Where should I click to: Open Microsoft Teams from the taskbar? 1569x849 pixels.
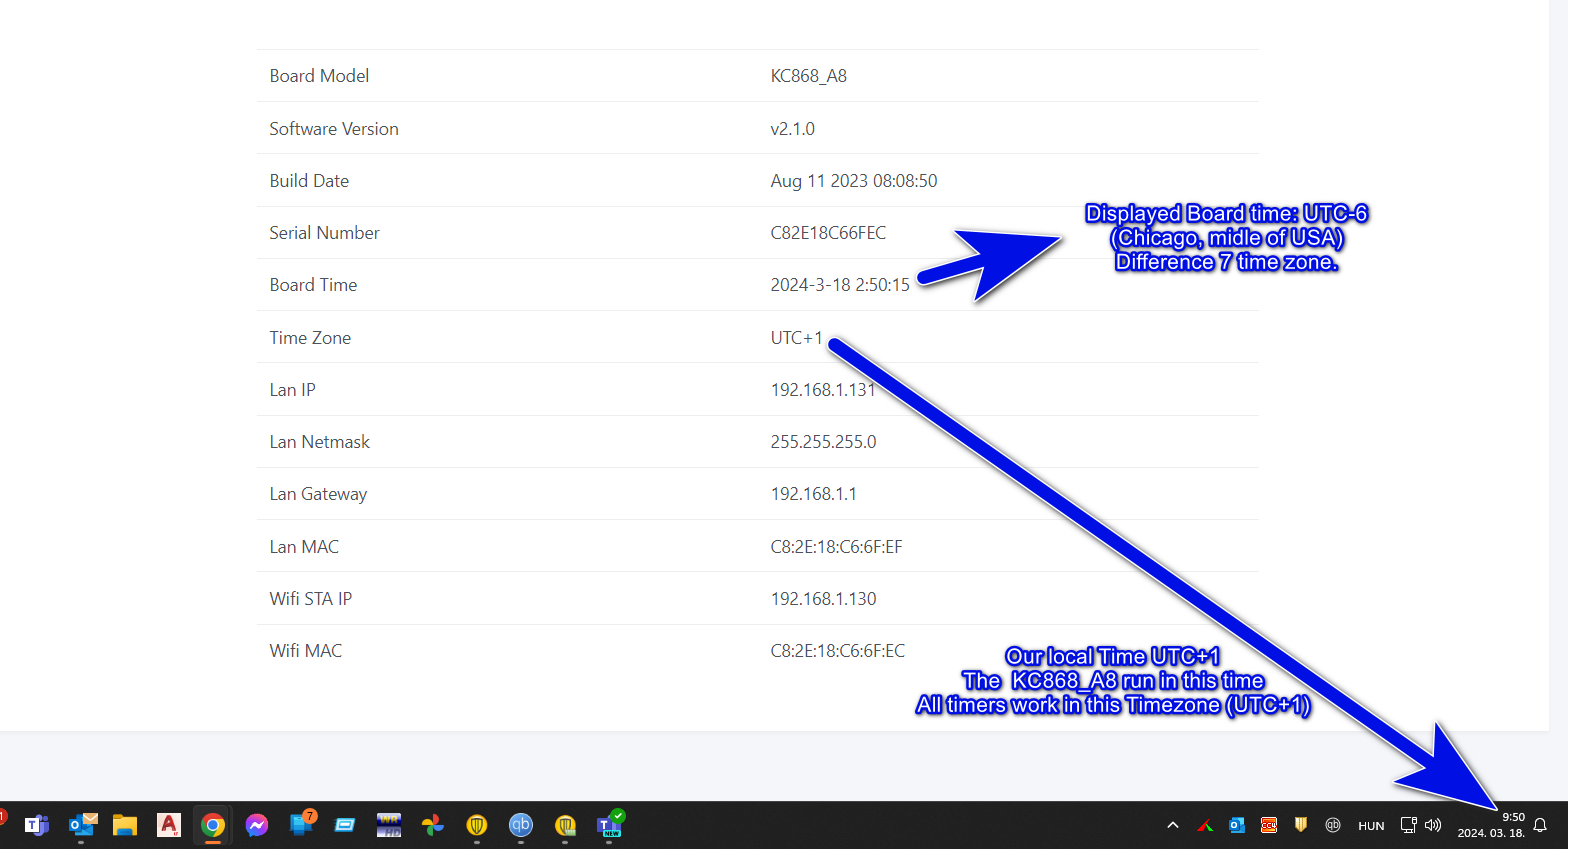coord(37,825)
